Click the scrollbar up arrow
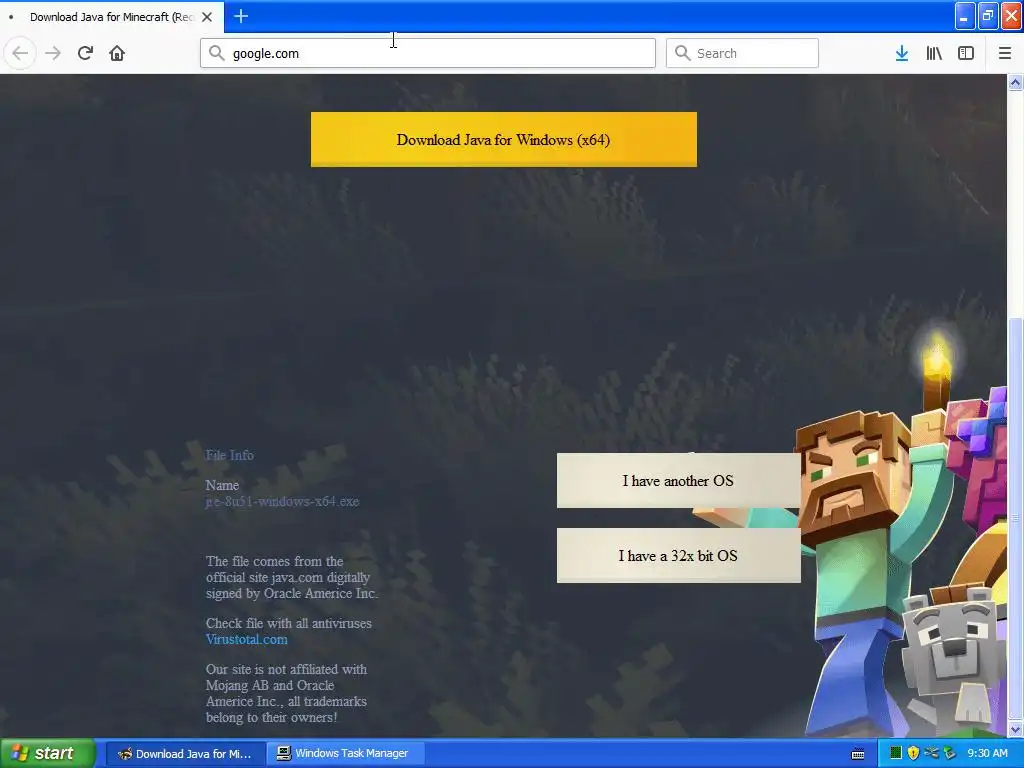This screenshot has height=768, width=1024. tap(1015, 83)
